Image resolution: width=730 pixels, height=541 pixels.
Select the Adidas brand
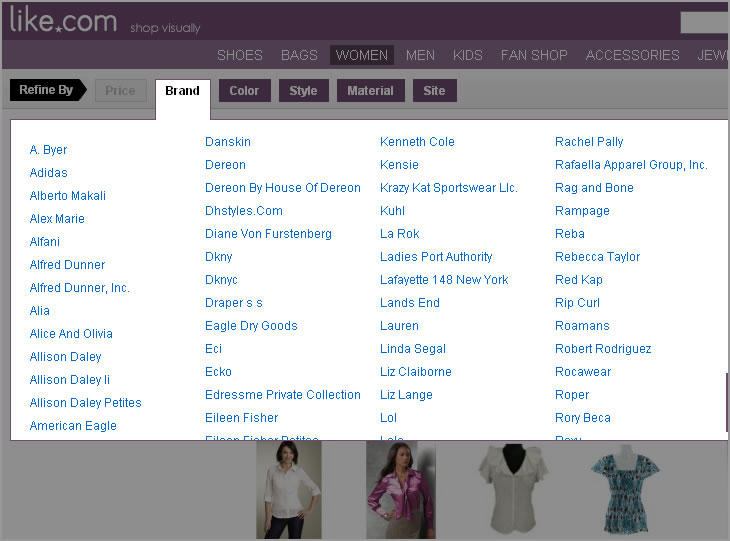coord(48,173)
